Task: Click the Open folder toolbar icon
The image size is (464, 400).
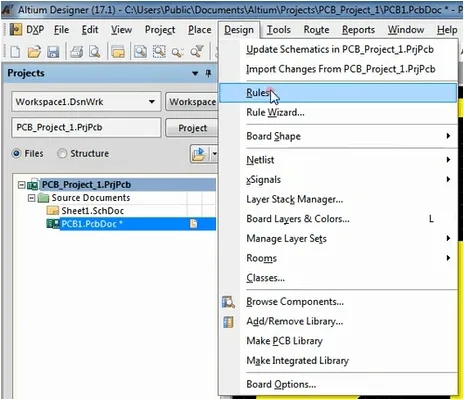Action: coord(34,52)
